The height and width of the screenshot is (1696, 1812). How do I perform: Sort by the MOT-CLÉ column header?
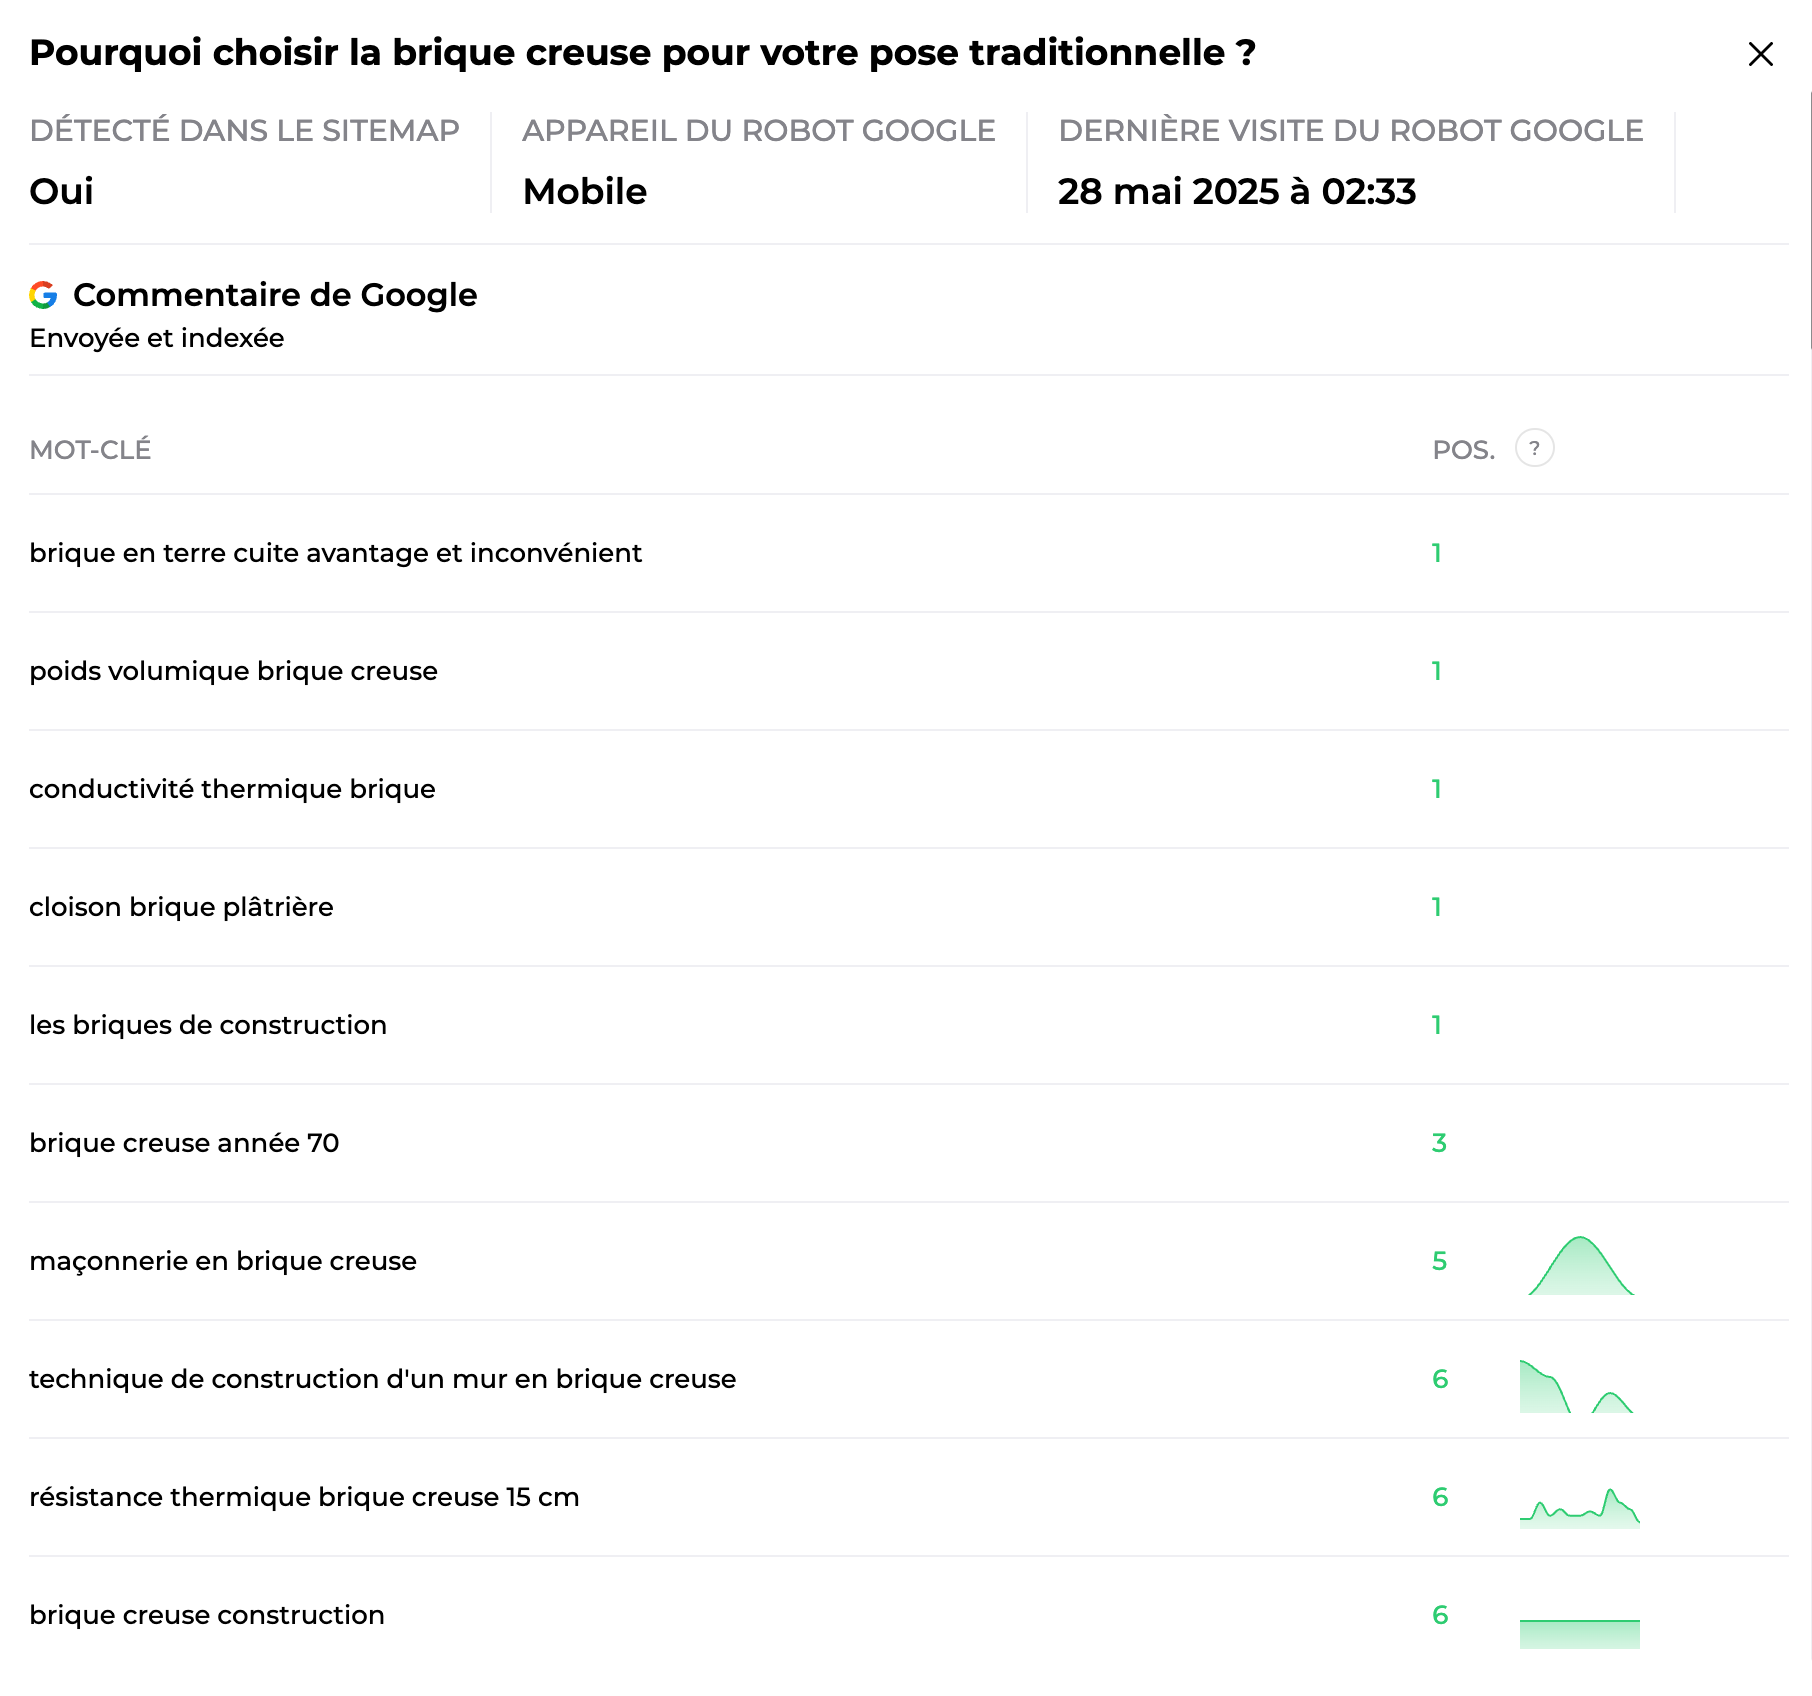click(90, 450)
